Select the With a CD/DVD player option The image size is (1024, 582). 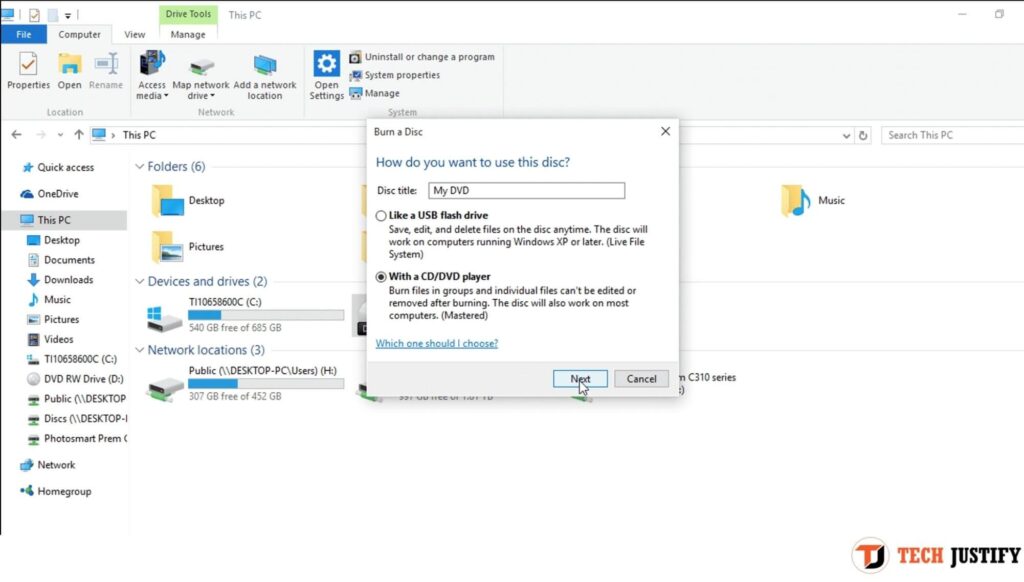point(381,277)
